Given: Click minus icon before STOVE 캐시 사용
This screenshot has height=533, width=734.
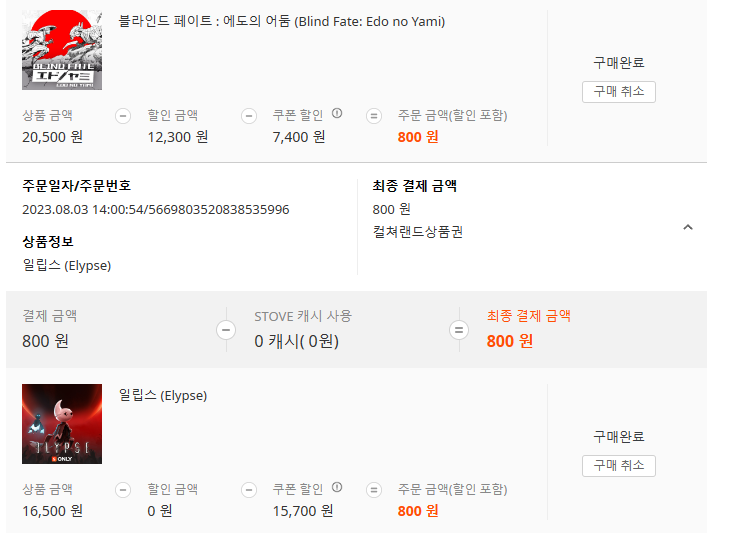Looking at the screenshot, I should (227, 329).
